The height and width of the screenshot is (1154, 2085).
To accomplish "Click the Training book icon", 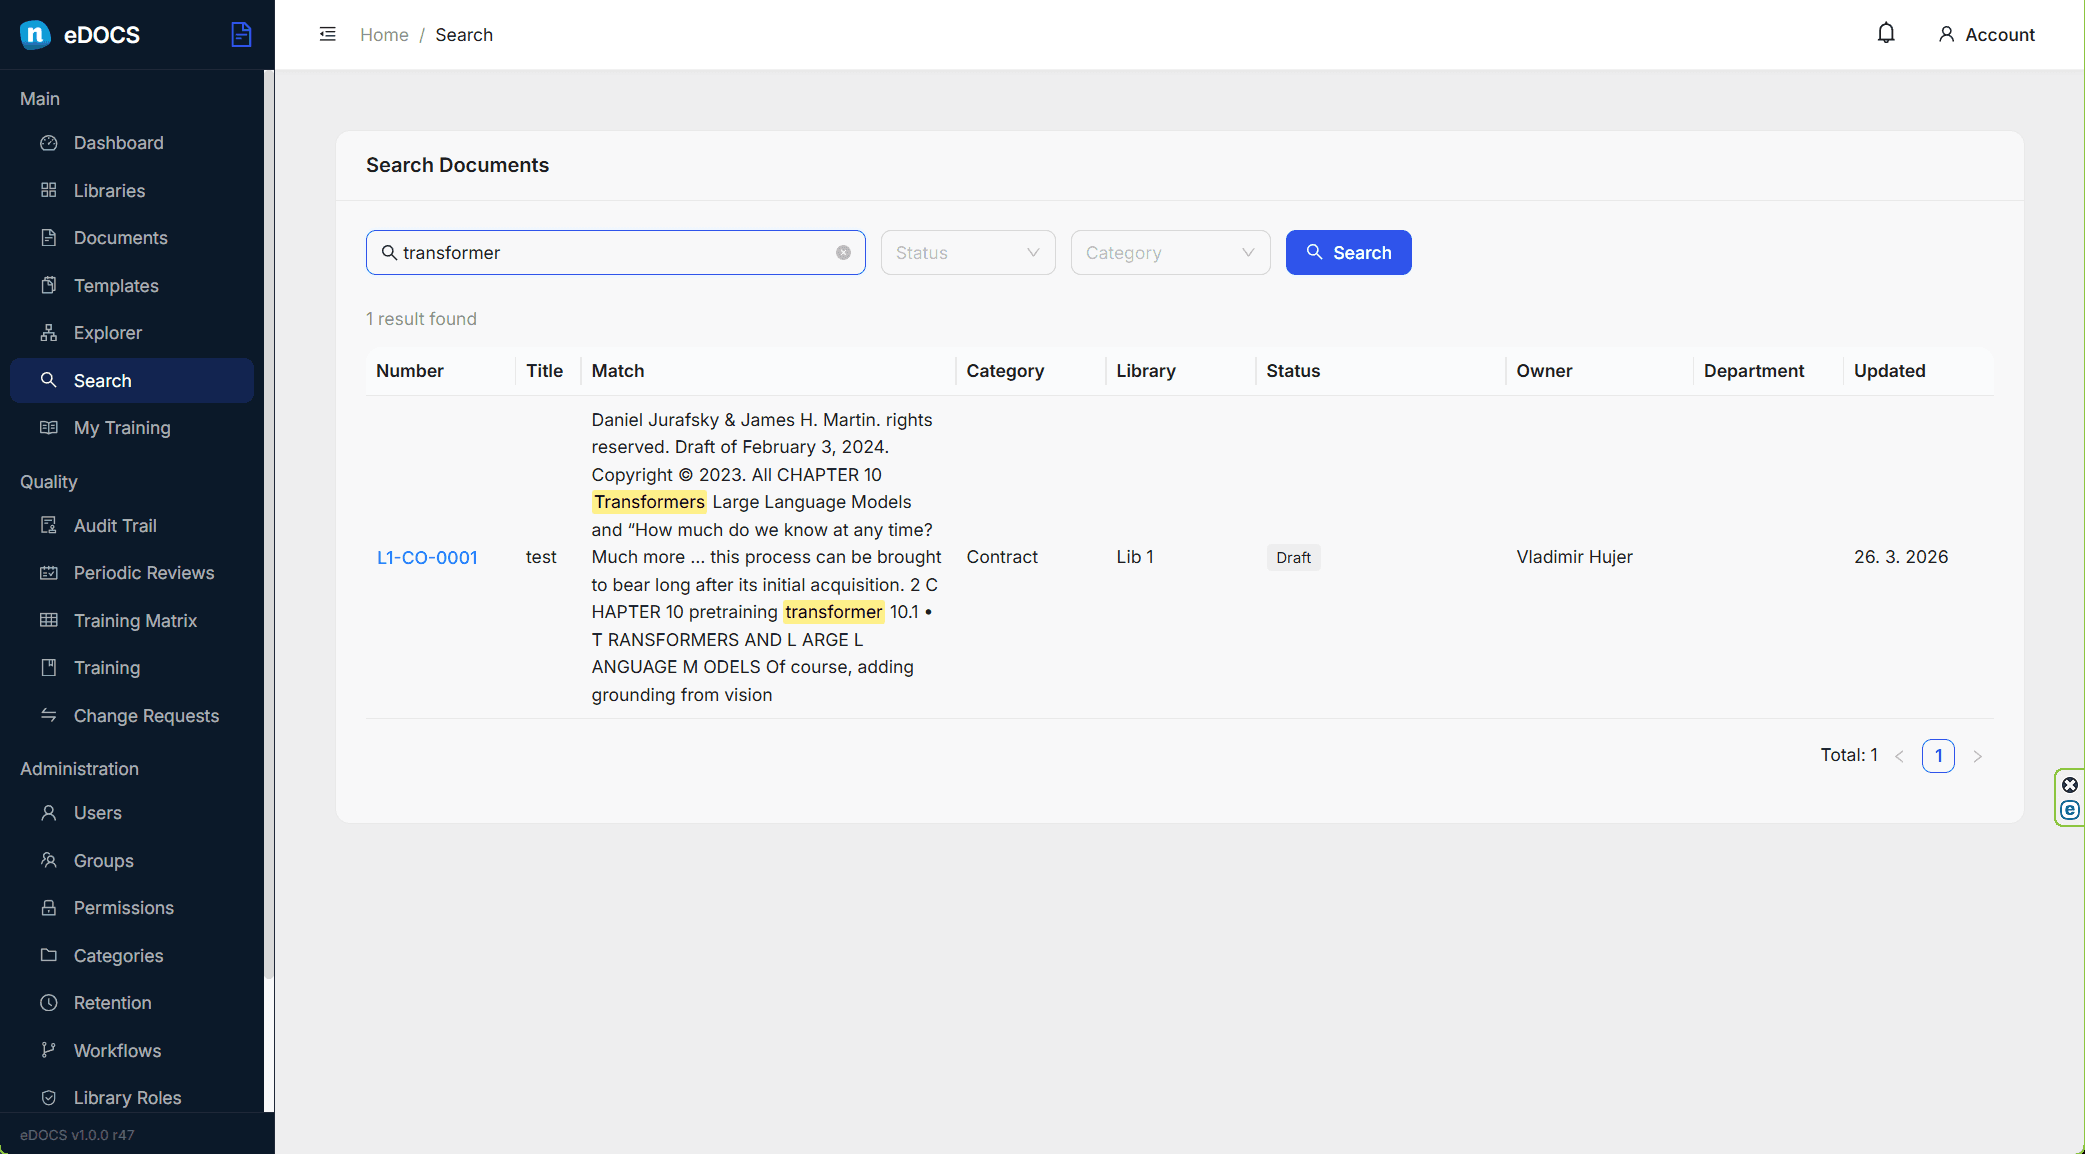I will (x=49, y=668).
